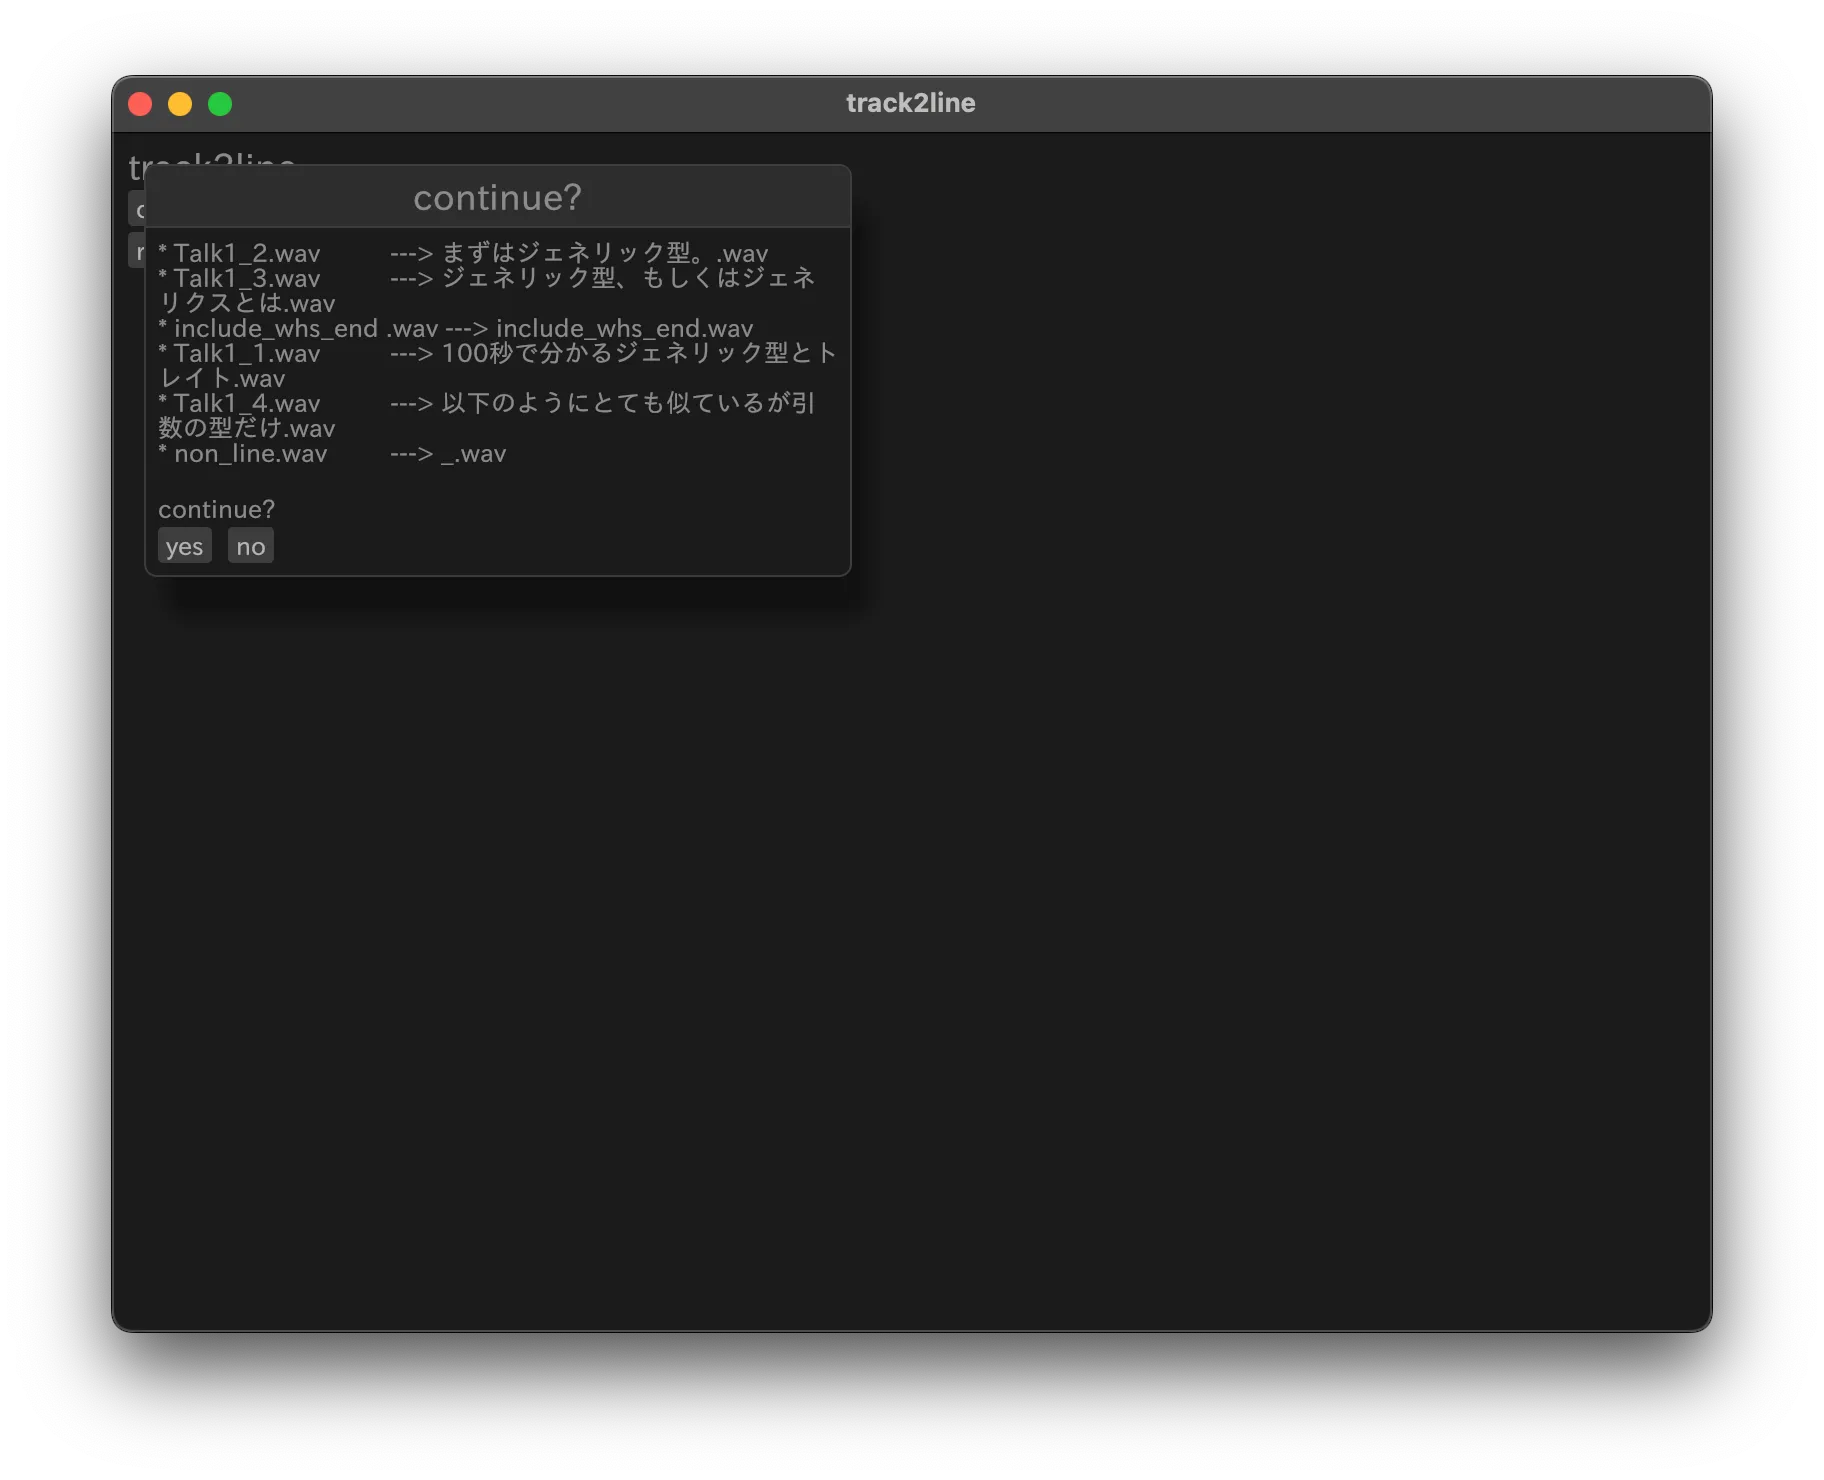
Task: Click the partially hidden button starting with r
Action: [137, 250]
